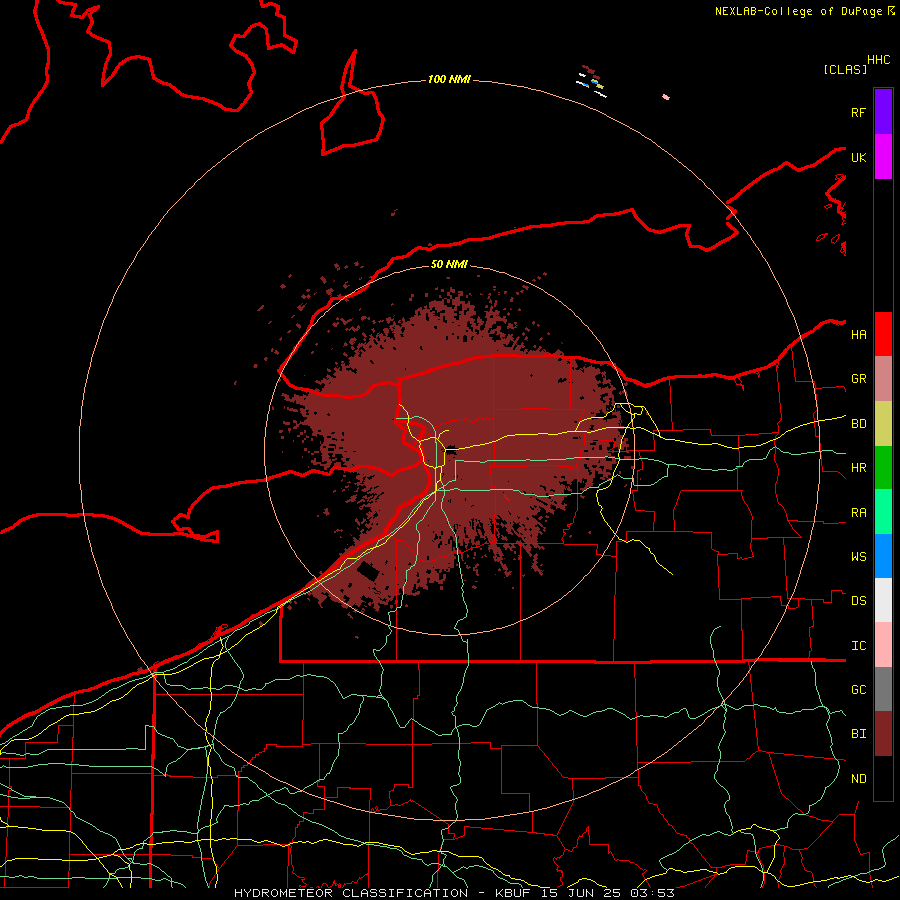Screen dimensions: 900x900
Task: Click the black rectangular gap in the echoes
Action: [368, 571]
